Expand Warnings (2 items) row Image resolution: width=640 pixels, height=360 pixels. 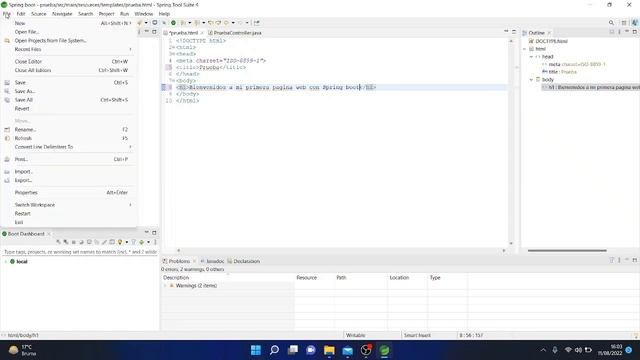tap(165, 286)
